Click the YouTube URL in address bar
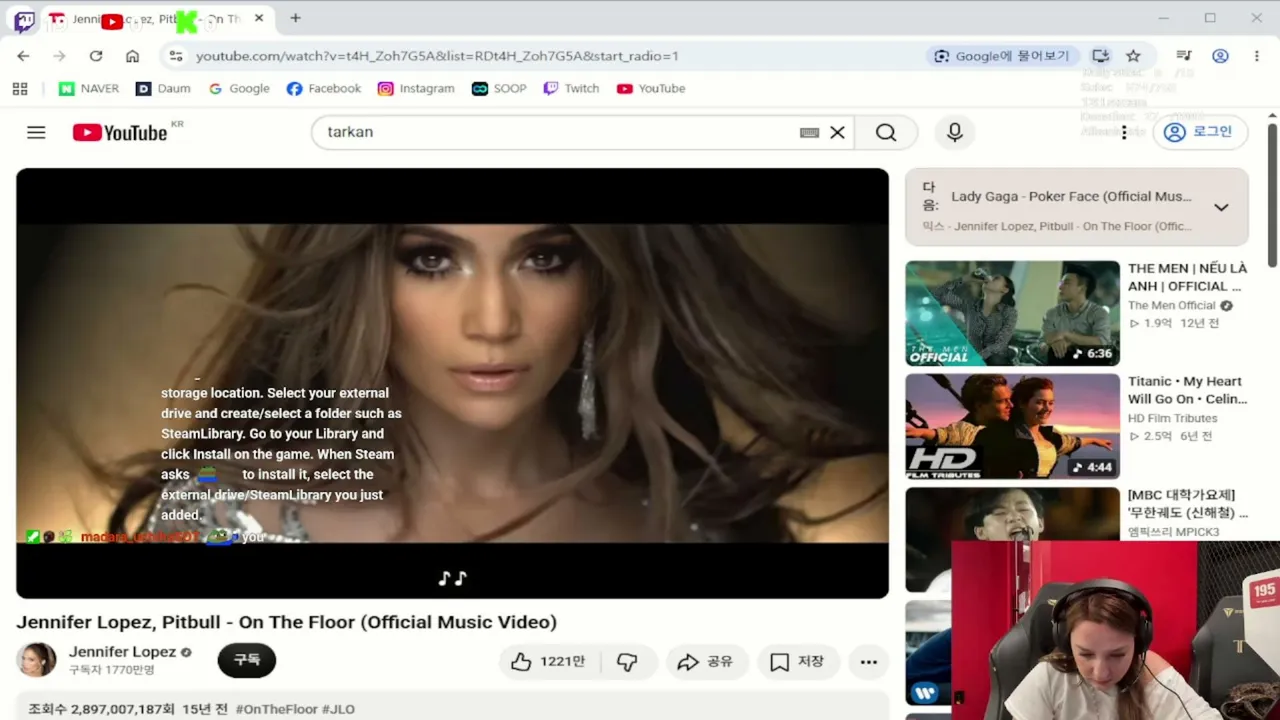Viewport: 1280px width, 720px height. (x=437, y=56)
